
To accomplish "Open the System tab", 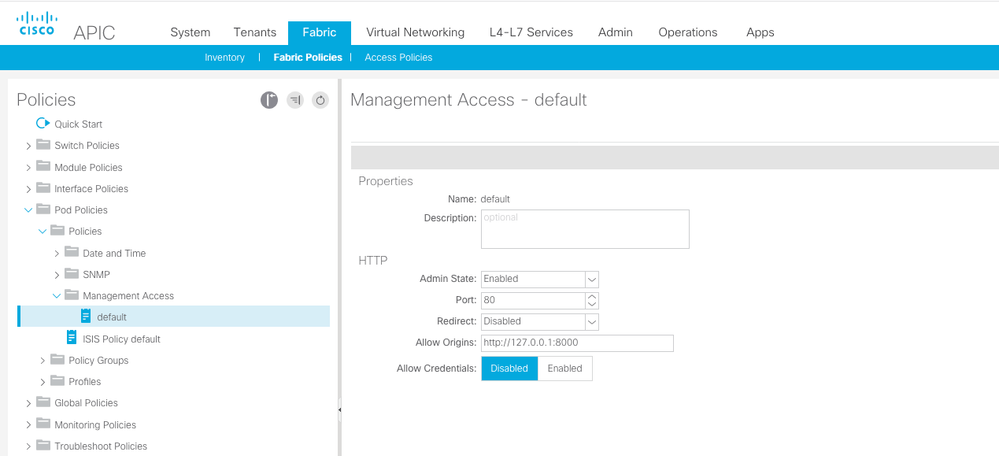I will click(x=190, y=32).
